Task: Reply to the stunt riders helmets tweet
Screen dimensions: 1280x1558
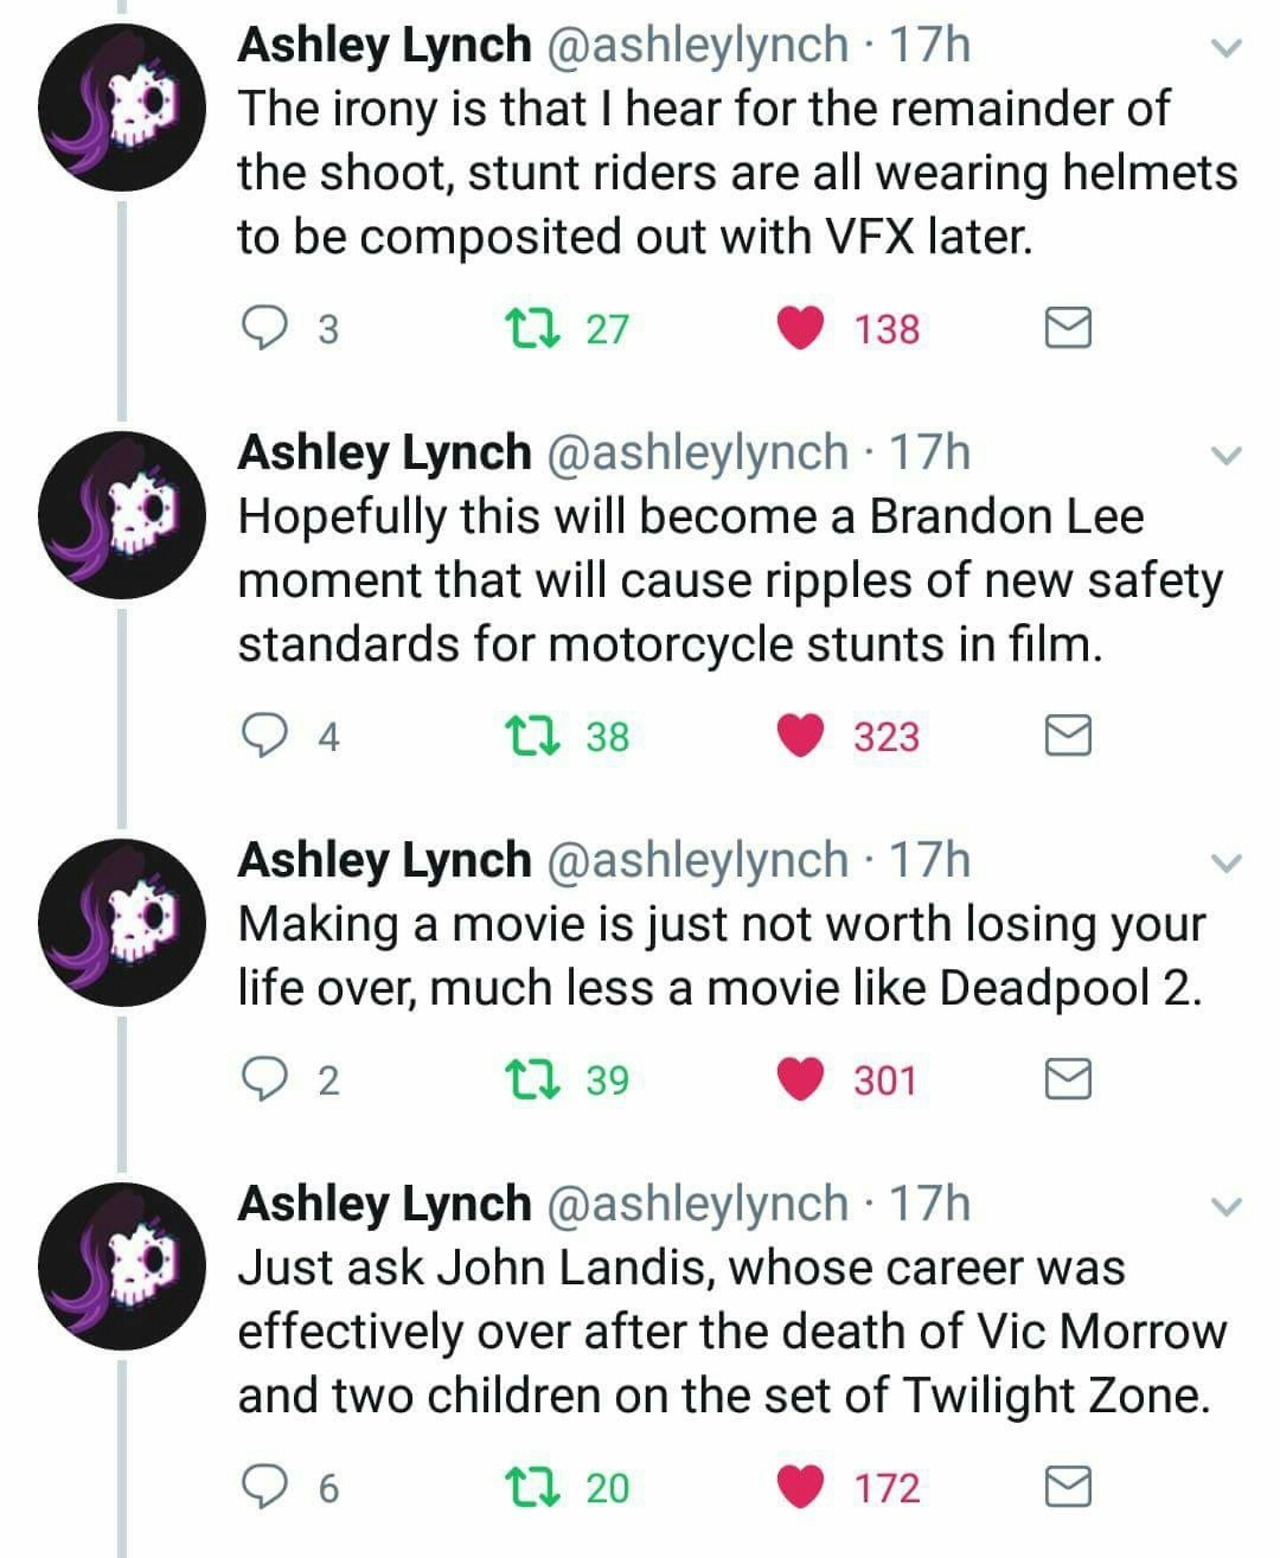Action: point(263,329)
